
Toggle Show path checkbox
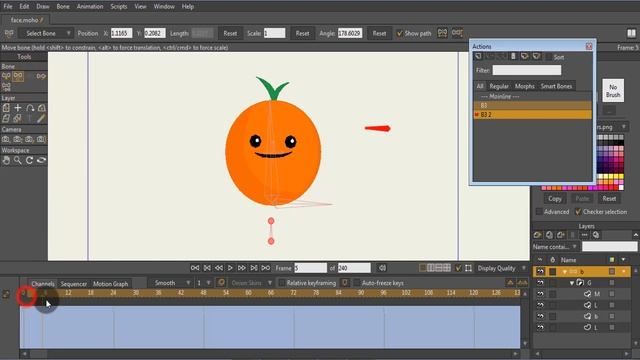pos(400,33)
